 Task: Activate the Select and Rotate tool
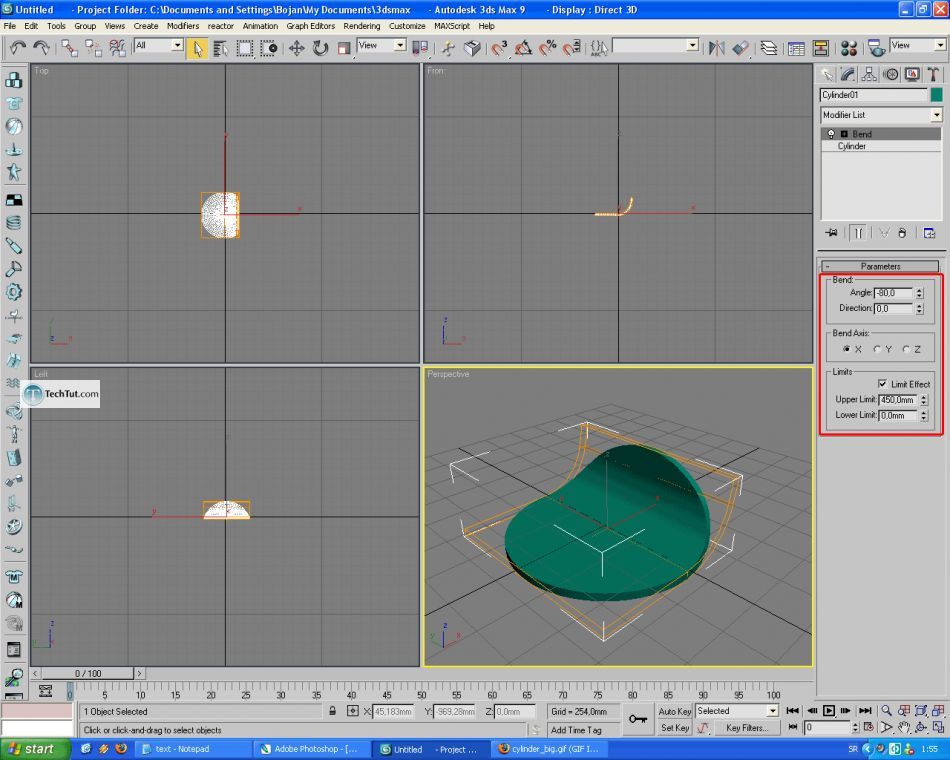320,48
